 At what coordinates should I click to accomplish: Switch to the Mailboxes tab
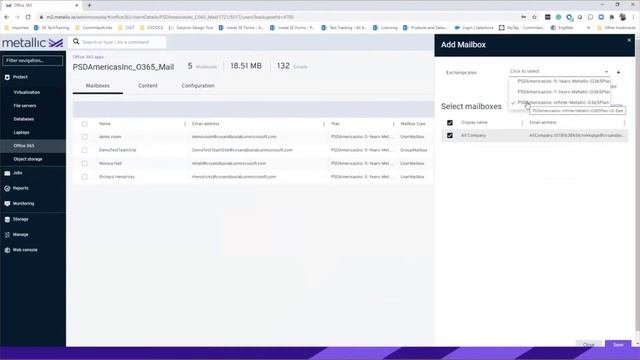[x=98, y=86]
